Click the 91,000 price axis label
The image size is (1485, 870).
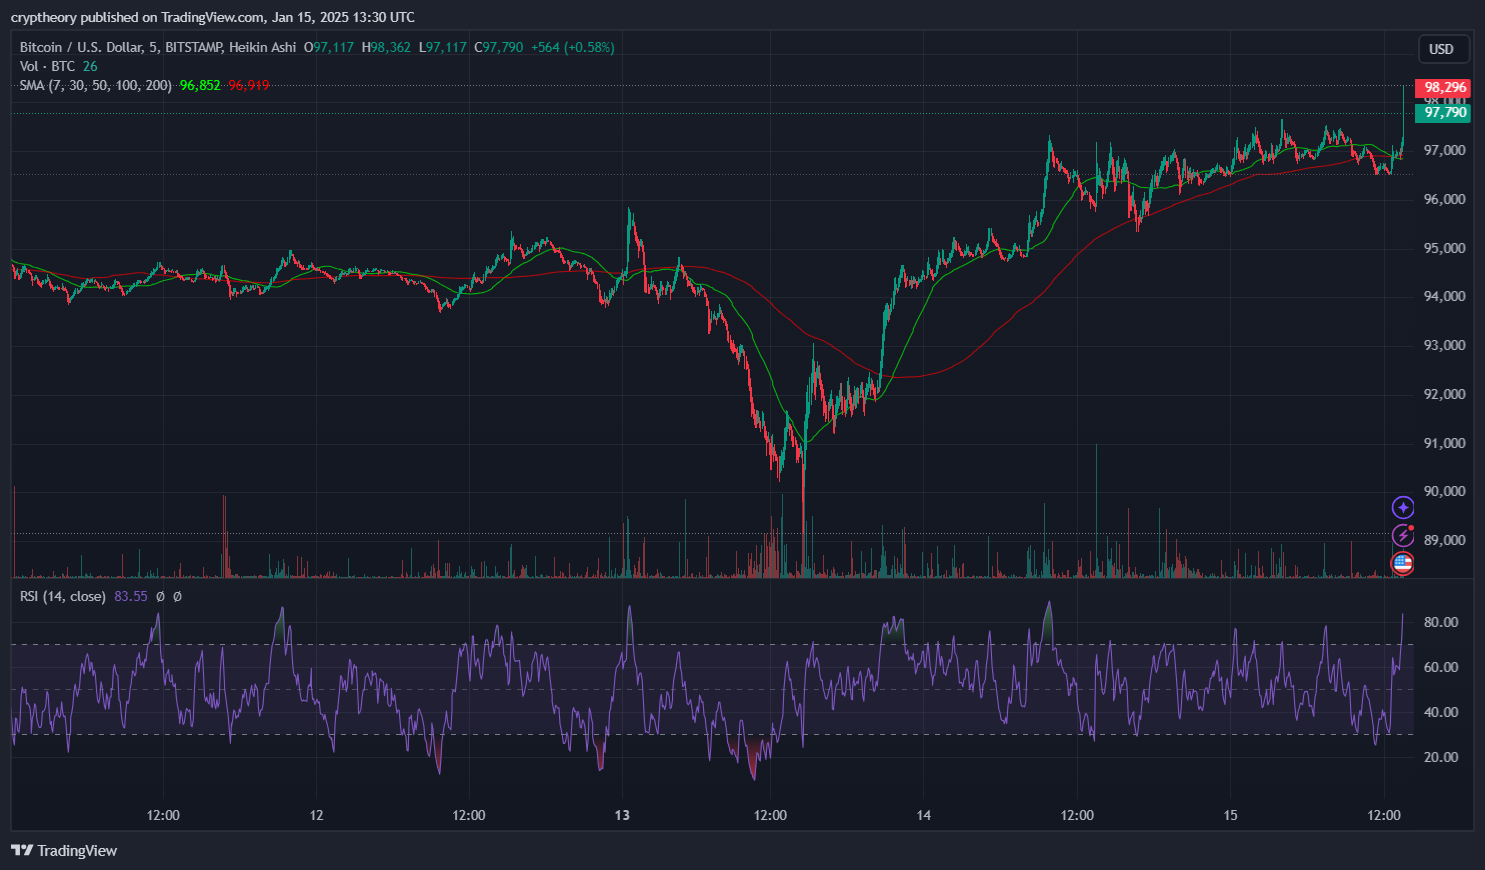coord(1445,443)
